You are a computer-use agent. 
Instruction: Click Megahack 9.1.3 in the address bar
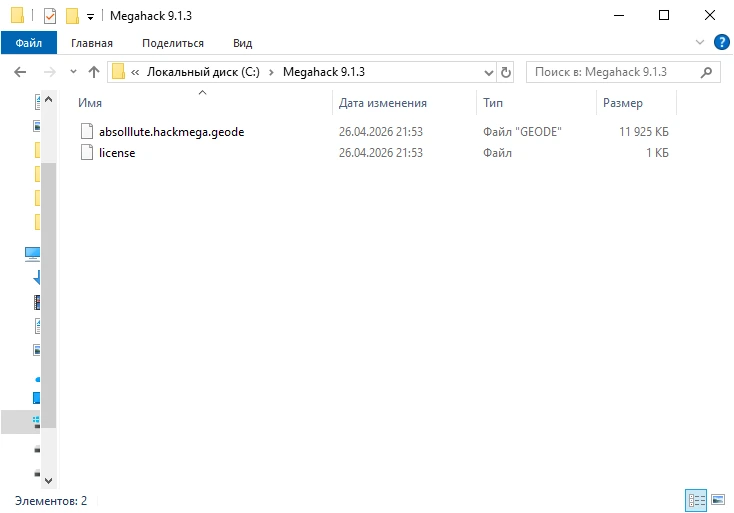pos(323,72)
